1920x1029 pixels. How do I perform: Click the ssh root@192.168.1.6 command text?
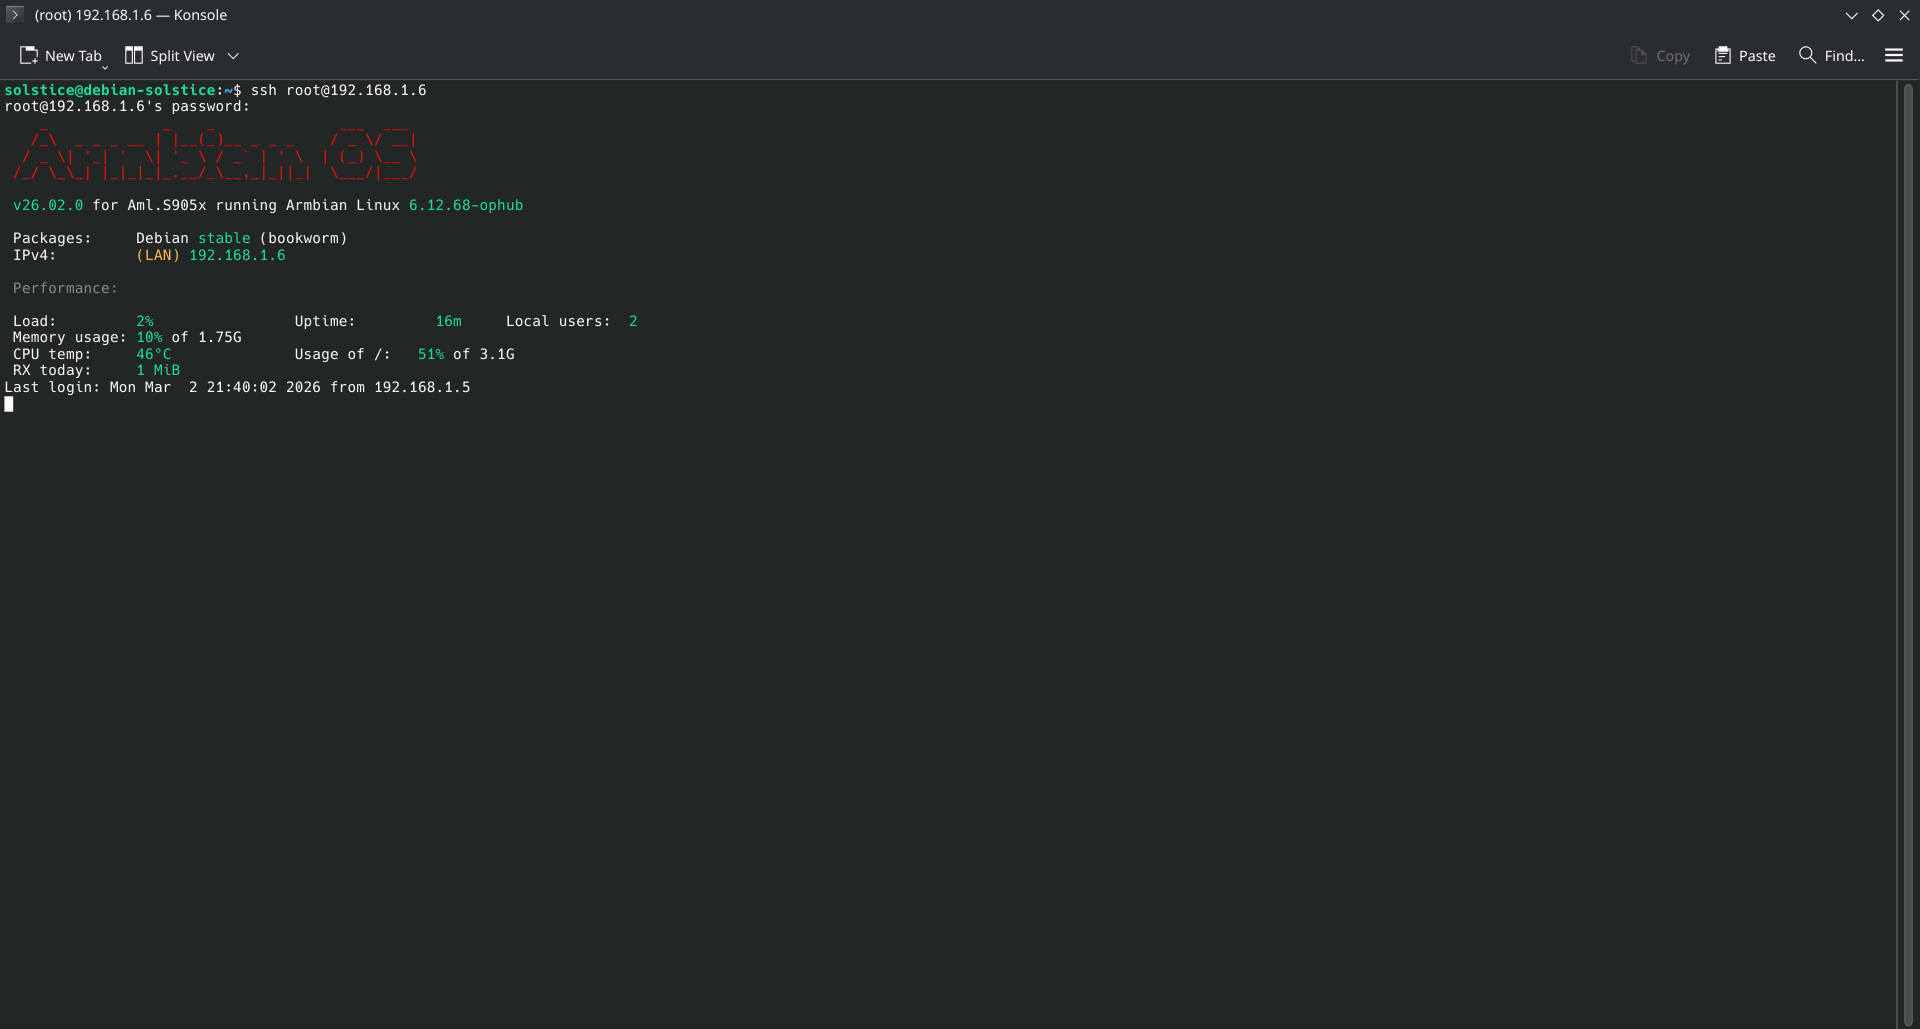point(338,90)
